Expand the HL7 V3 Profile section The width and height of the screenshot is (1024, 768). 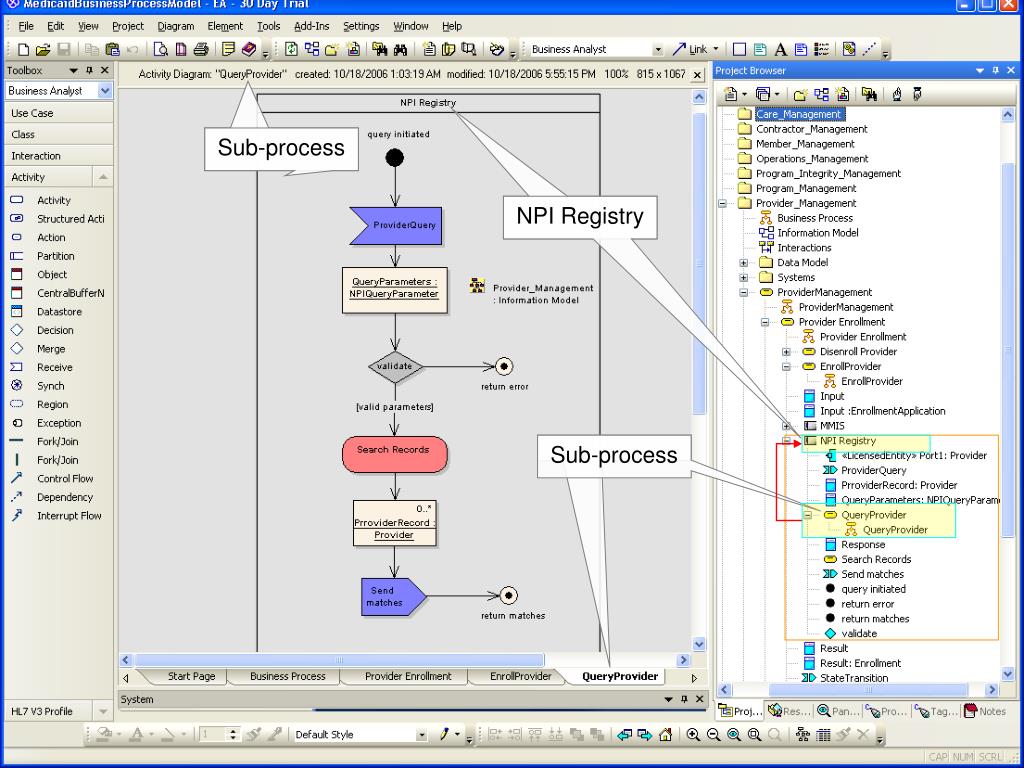pos(103,711)
